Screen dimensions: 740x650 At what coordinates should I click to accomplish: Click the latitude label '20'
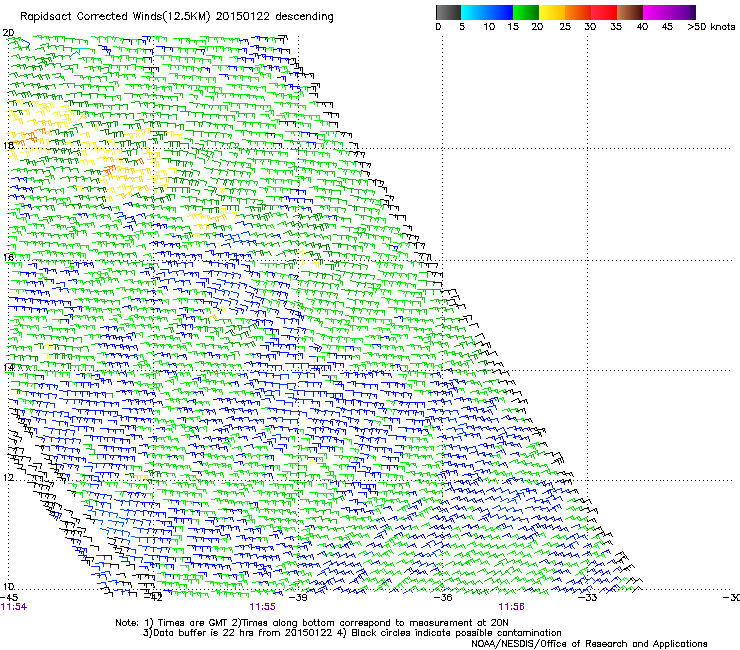pyautogui.click(x=8, y=33)
